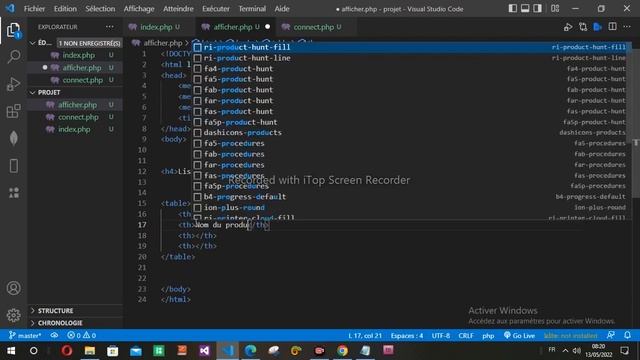Open the Sélection menu
The image size is (640, 360).
(x=100, y=9)
